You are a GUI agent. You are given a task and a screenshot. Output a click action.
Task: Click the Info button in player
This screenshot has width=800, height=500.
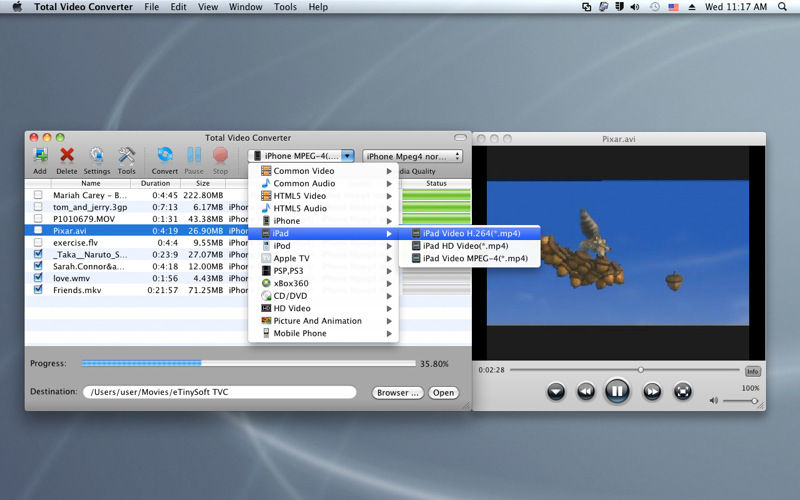(x=752, y=371)
